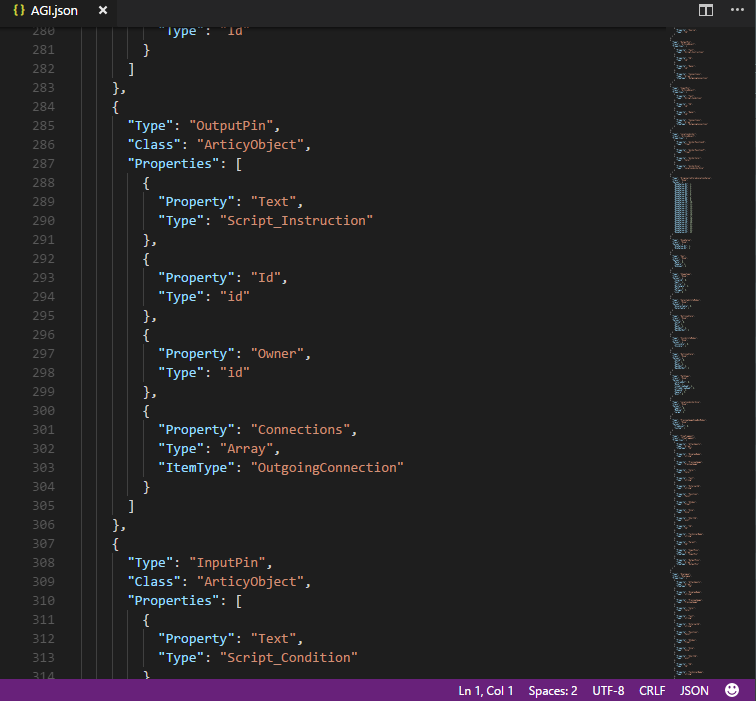Screen dimensions: 756x701
Task: Select the AGI.json editor tab
Action: pos(58,11)
